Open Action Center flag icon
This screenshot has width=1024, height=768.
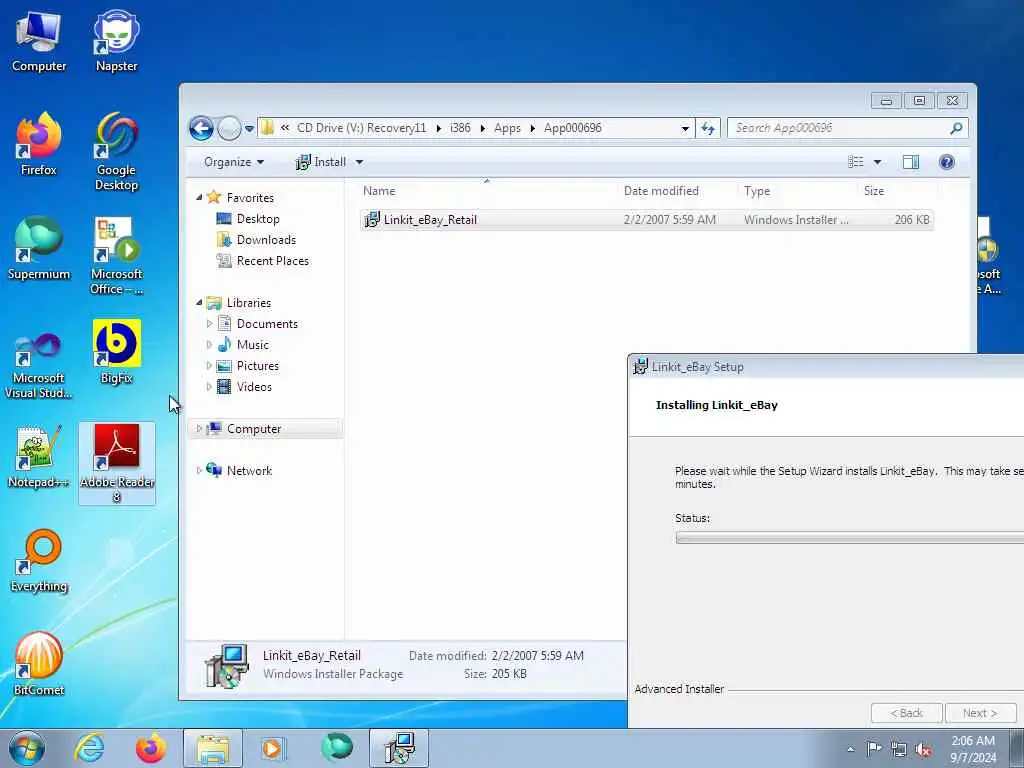tap(874, 749)
